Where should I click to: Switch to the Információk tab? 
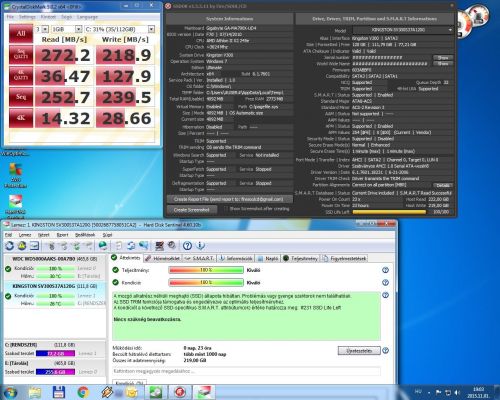(x=236, y=258)
